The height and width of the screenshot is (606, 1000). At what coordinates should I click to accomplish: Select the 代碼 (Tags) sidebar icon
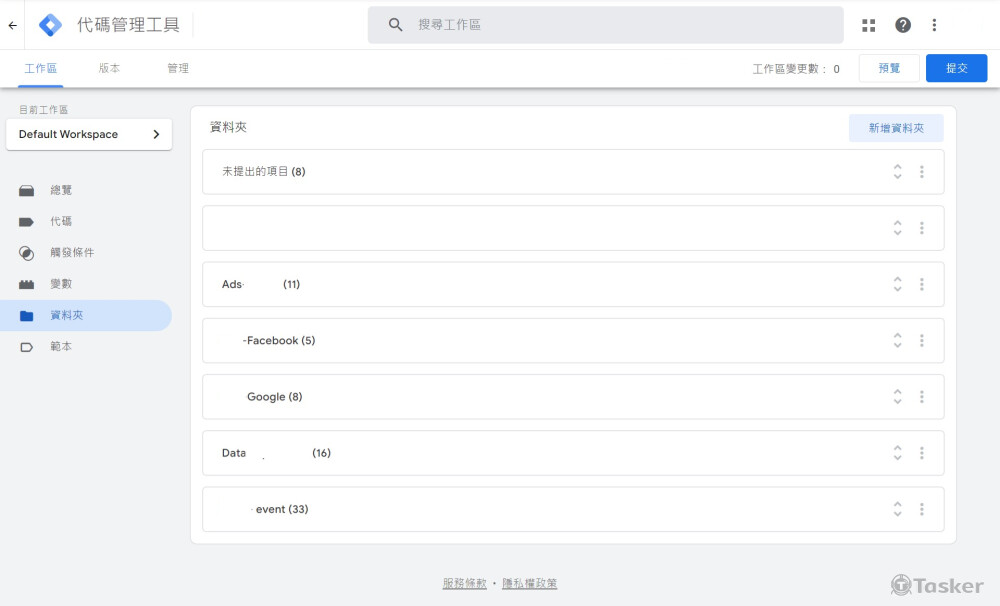(27, 221)
